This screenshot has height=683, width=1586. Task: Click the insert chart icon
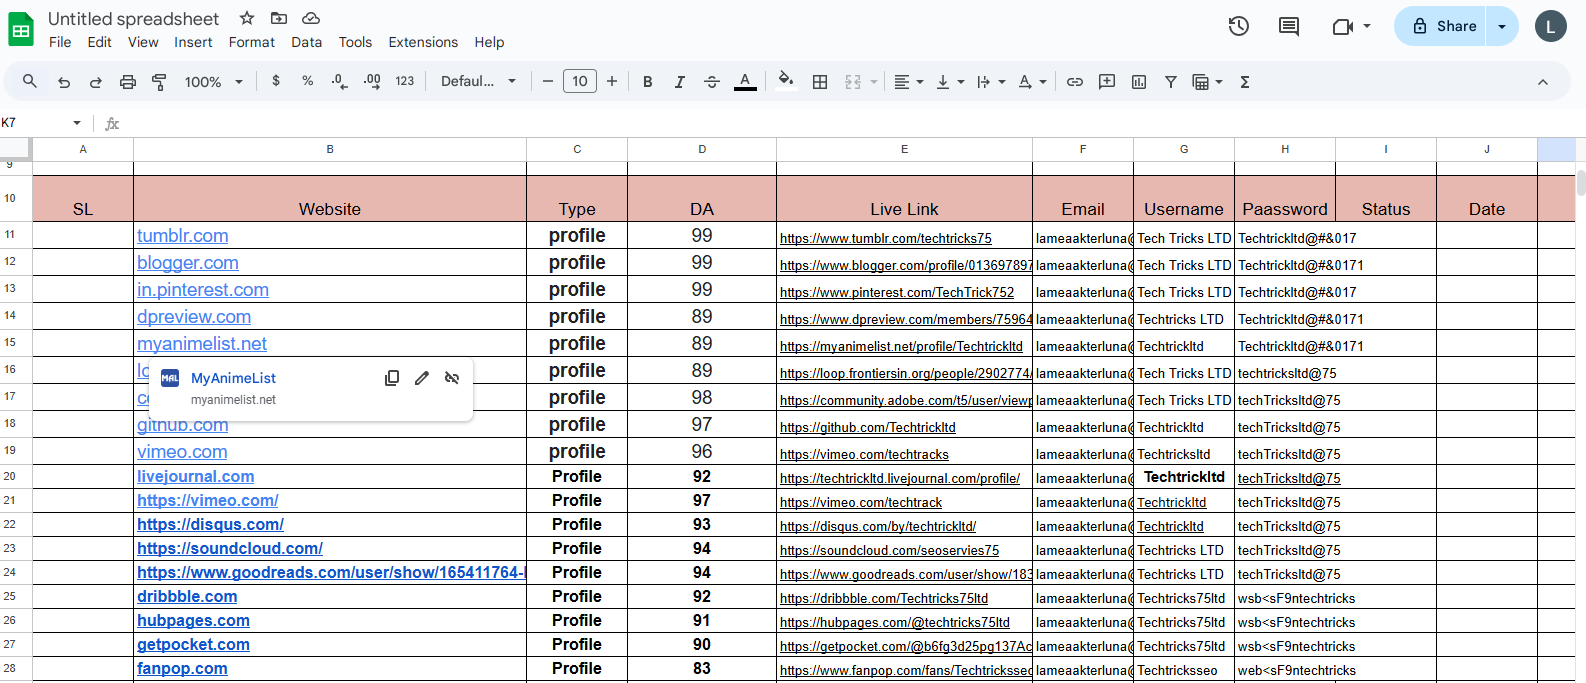[x=1139, y=82]
